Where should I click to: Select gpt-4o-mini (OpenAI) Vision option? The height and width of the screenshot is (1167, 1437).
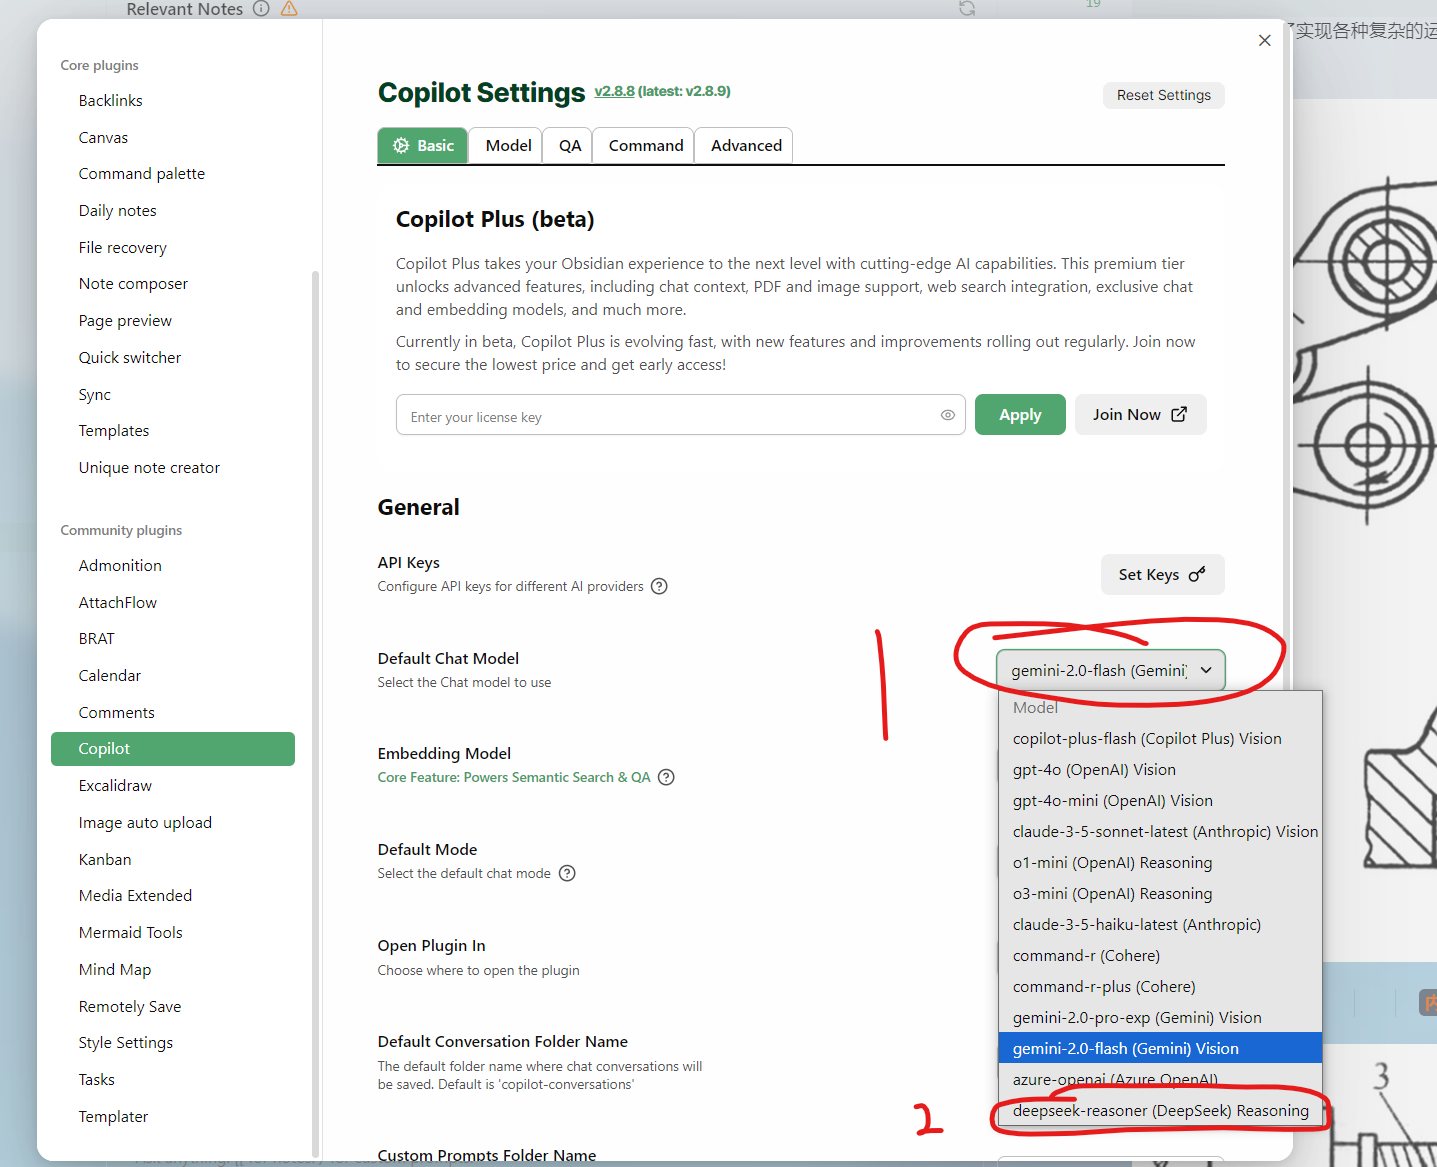tap(1160, 801)
